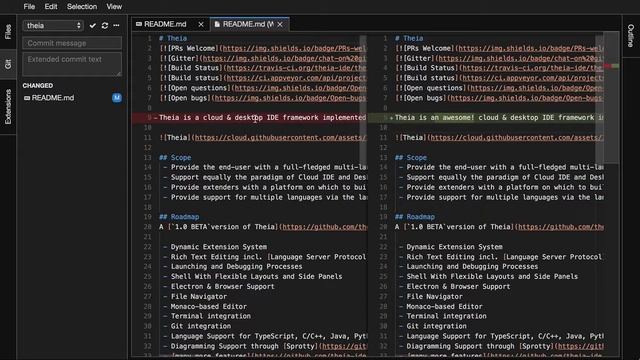Open more Git actions ellipsis menu
Image resolution: width=640 pixels, height=360 pixels.
pyautogui.click(x=116, y=25)
